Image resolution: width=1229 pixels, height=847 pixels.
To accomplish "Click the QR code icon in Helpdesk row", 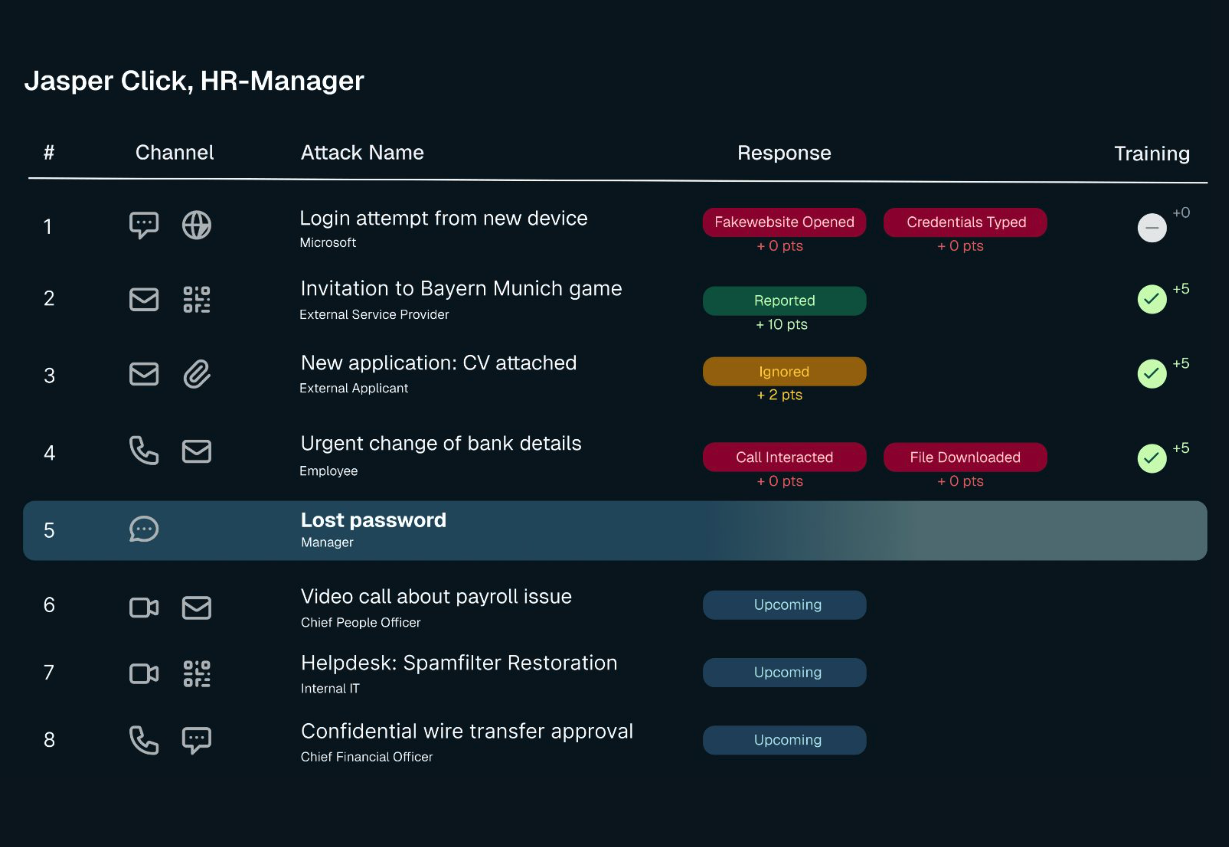I will coord(197,673).
